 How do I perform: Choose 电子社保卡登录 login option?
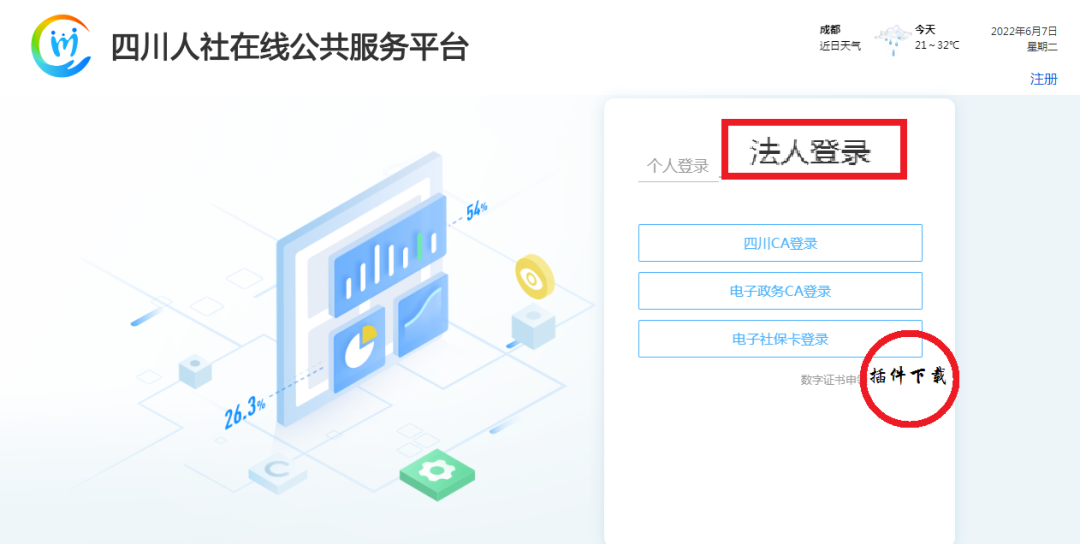[x=780, y=339]
